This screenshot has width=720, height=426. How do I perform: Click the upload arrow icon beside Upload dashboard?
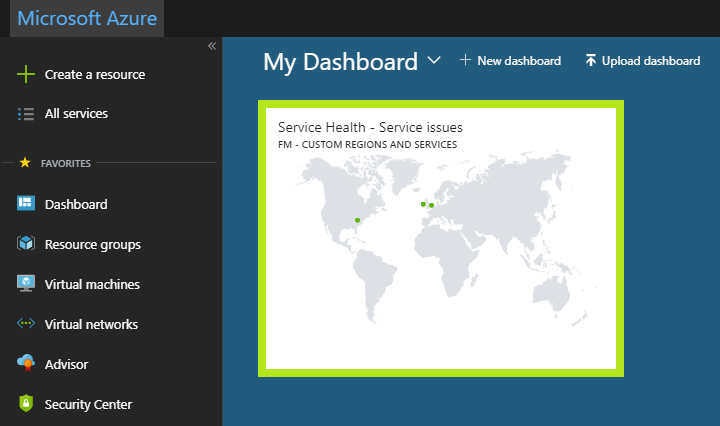[591, 60]
